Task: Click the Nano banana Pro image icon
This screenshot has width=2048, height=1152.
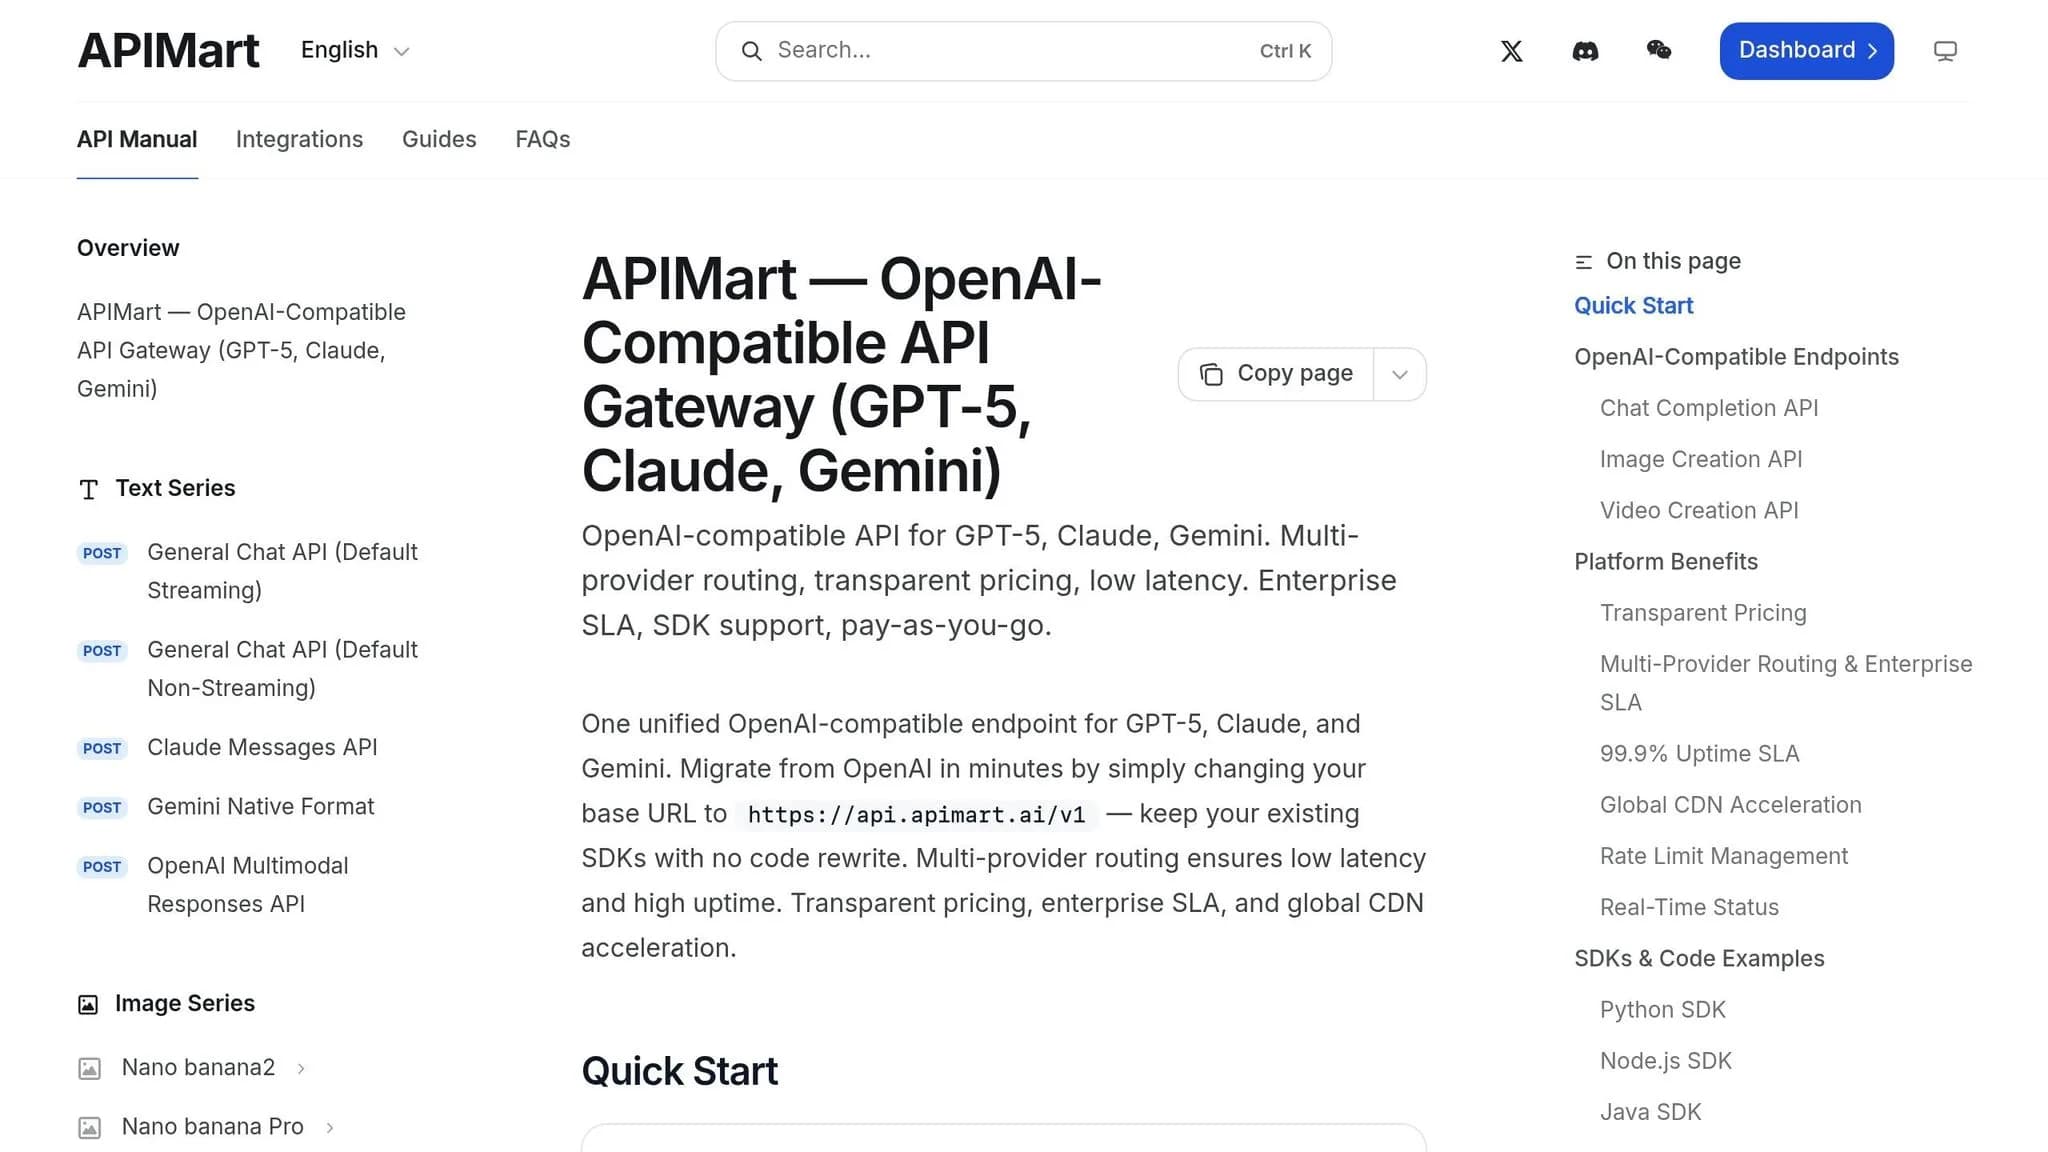Action: [x=89, y=1127]
